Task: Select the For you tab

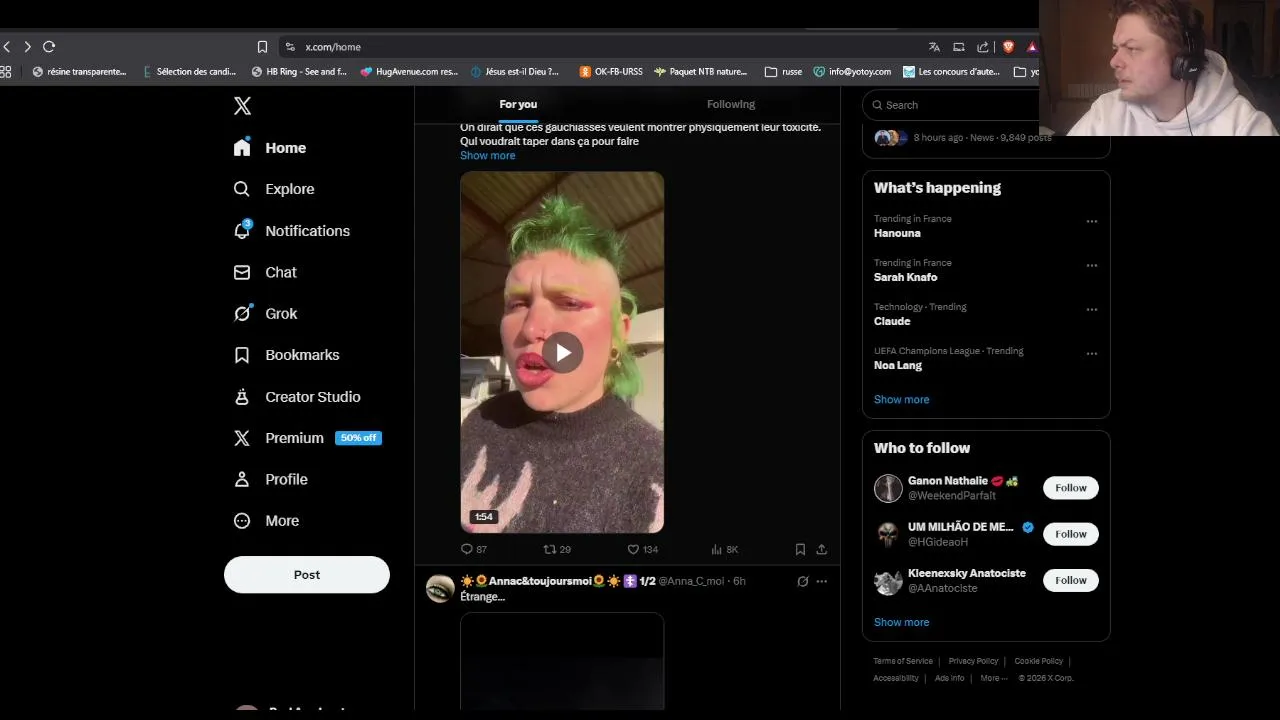Action: pyautogui.click(x=518, y=104)
